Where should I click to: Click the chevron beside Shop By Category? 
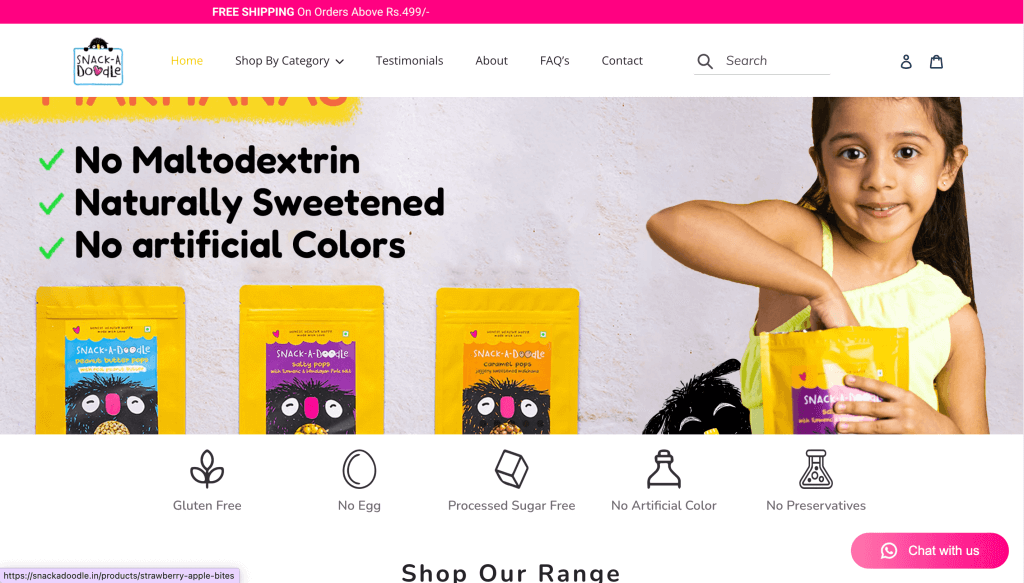pyautogui.click(x=340, y=61)
